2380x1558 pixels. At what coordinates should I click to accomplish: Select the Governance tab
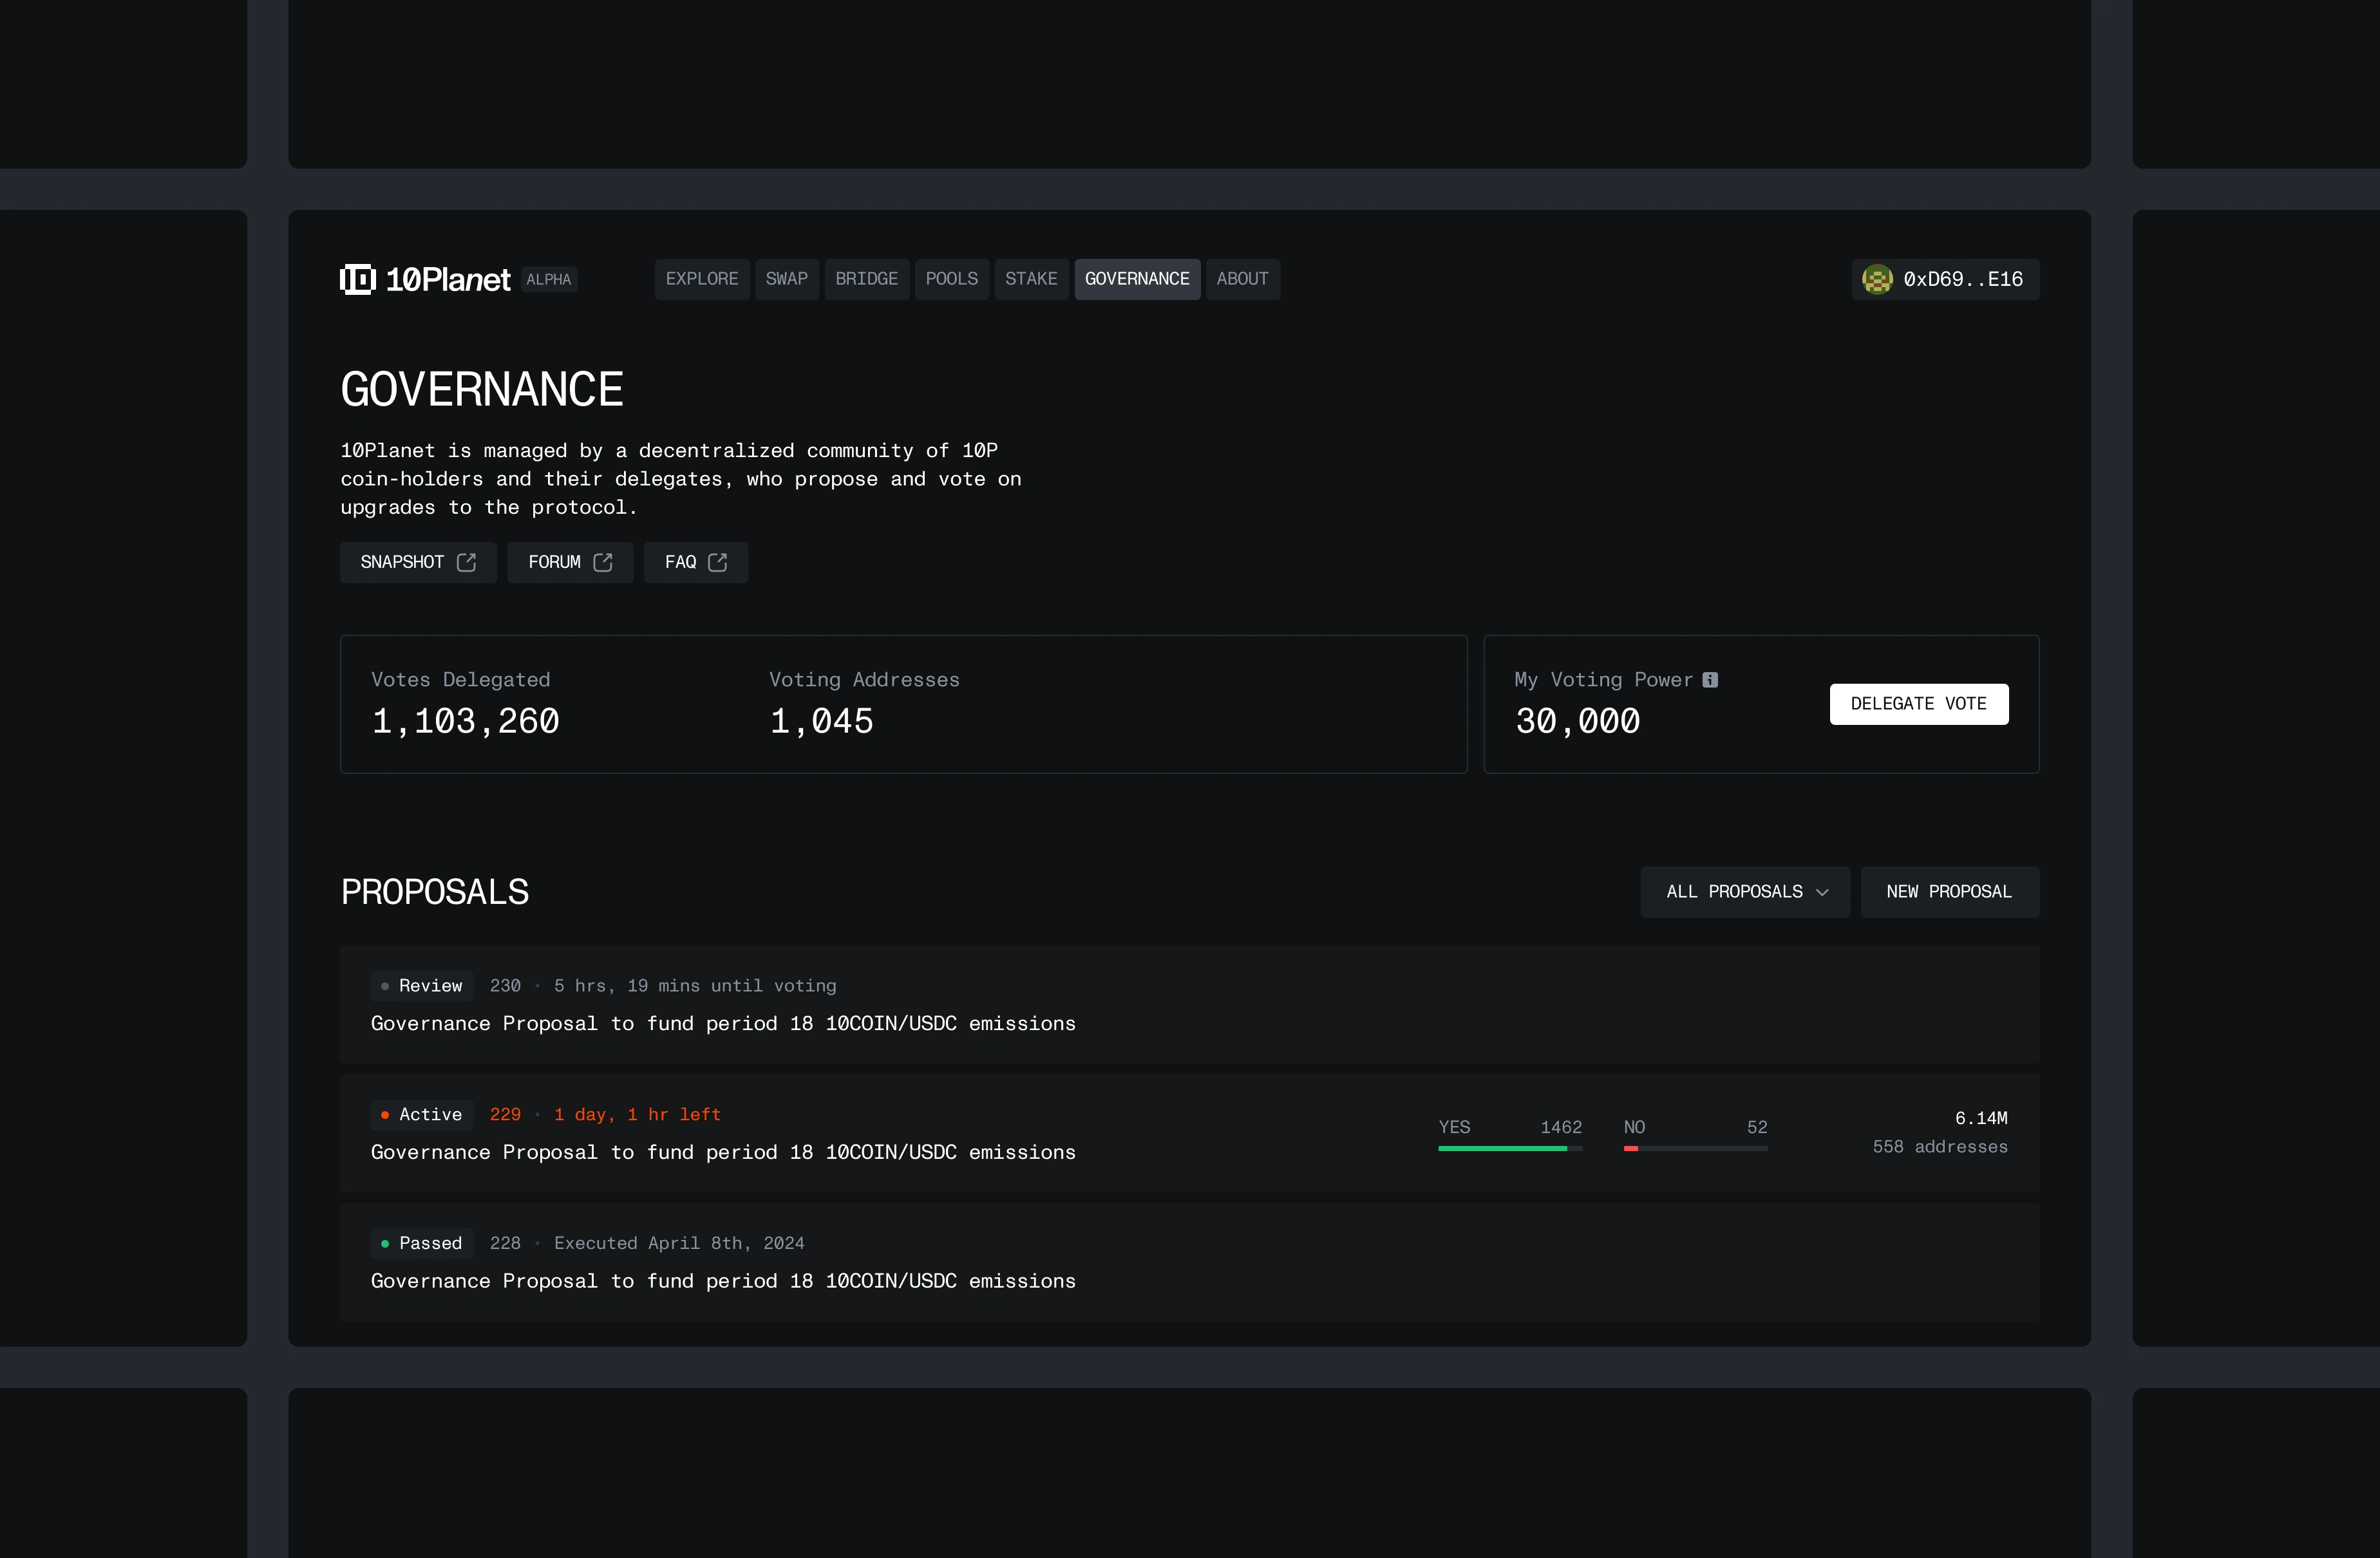click(1137, 279)
